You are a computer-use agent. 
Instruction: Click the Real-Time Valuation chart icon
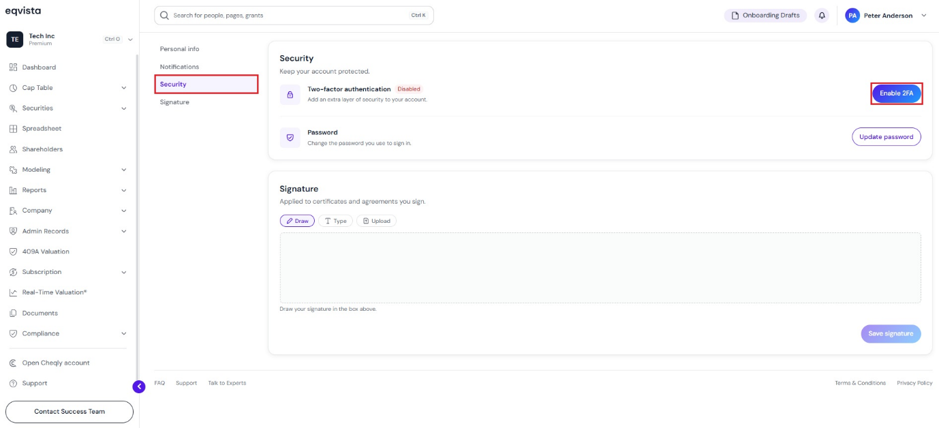click(13, 293)
